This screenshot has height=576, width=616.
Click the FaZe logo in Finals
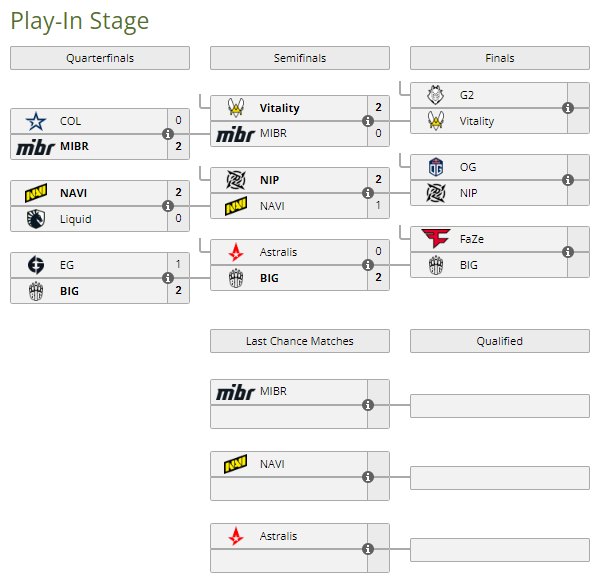(436, 239)
